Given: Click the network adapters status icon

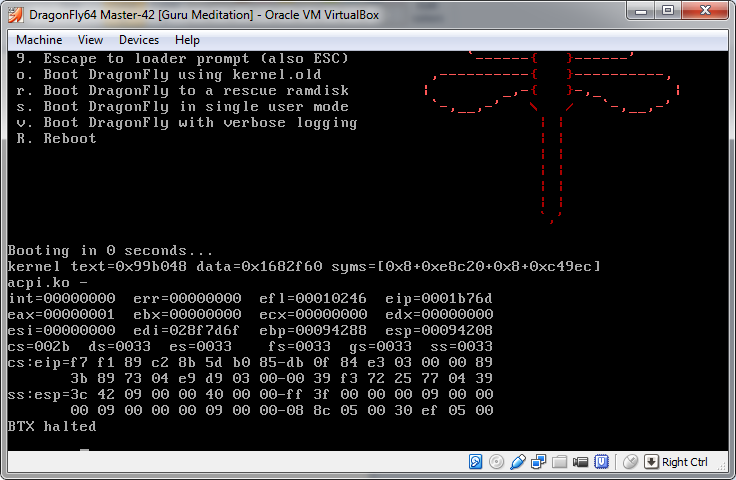Looking at the screenshot, I should (x=539, y=461).
